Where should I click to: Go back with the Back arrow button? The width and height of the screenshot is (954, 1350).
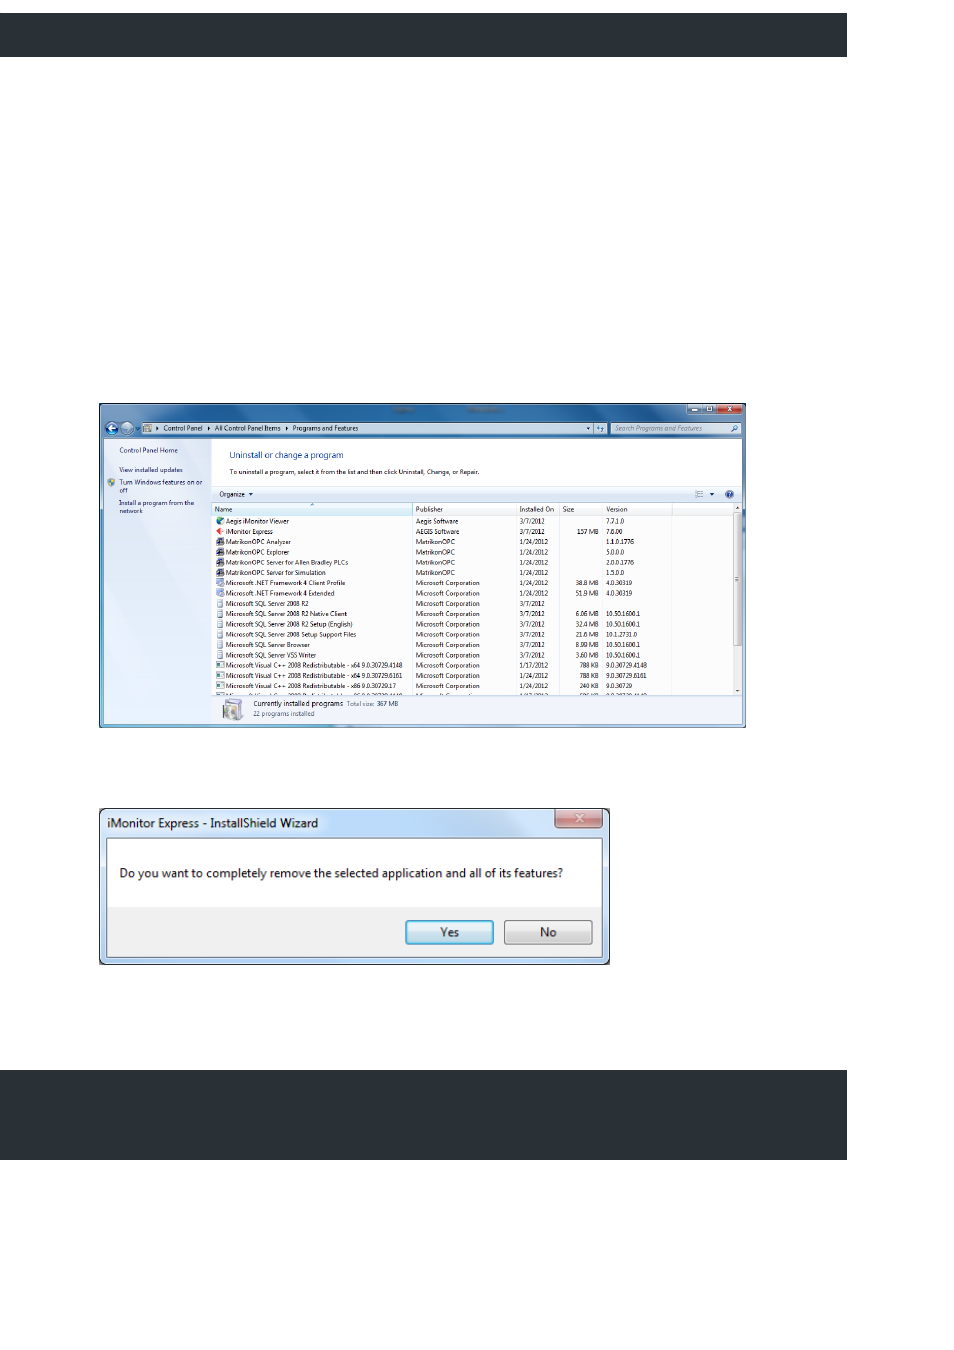click(112, 428)
